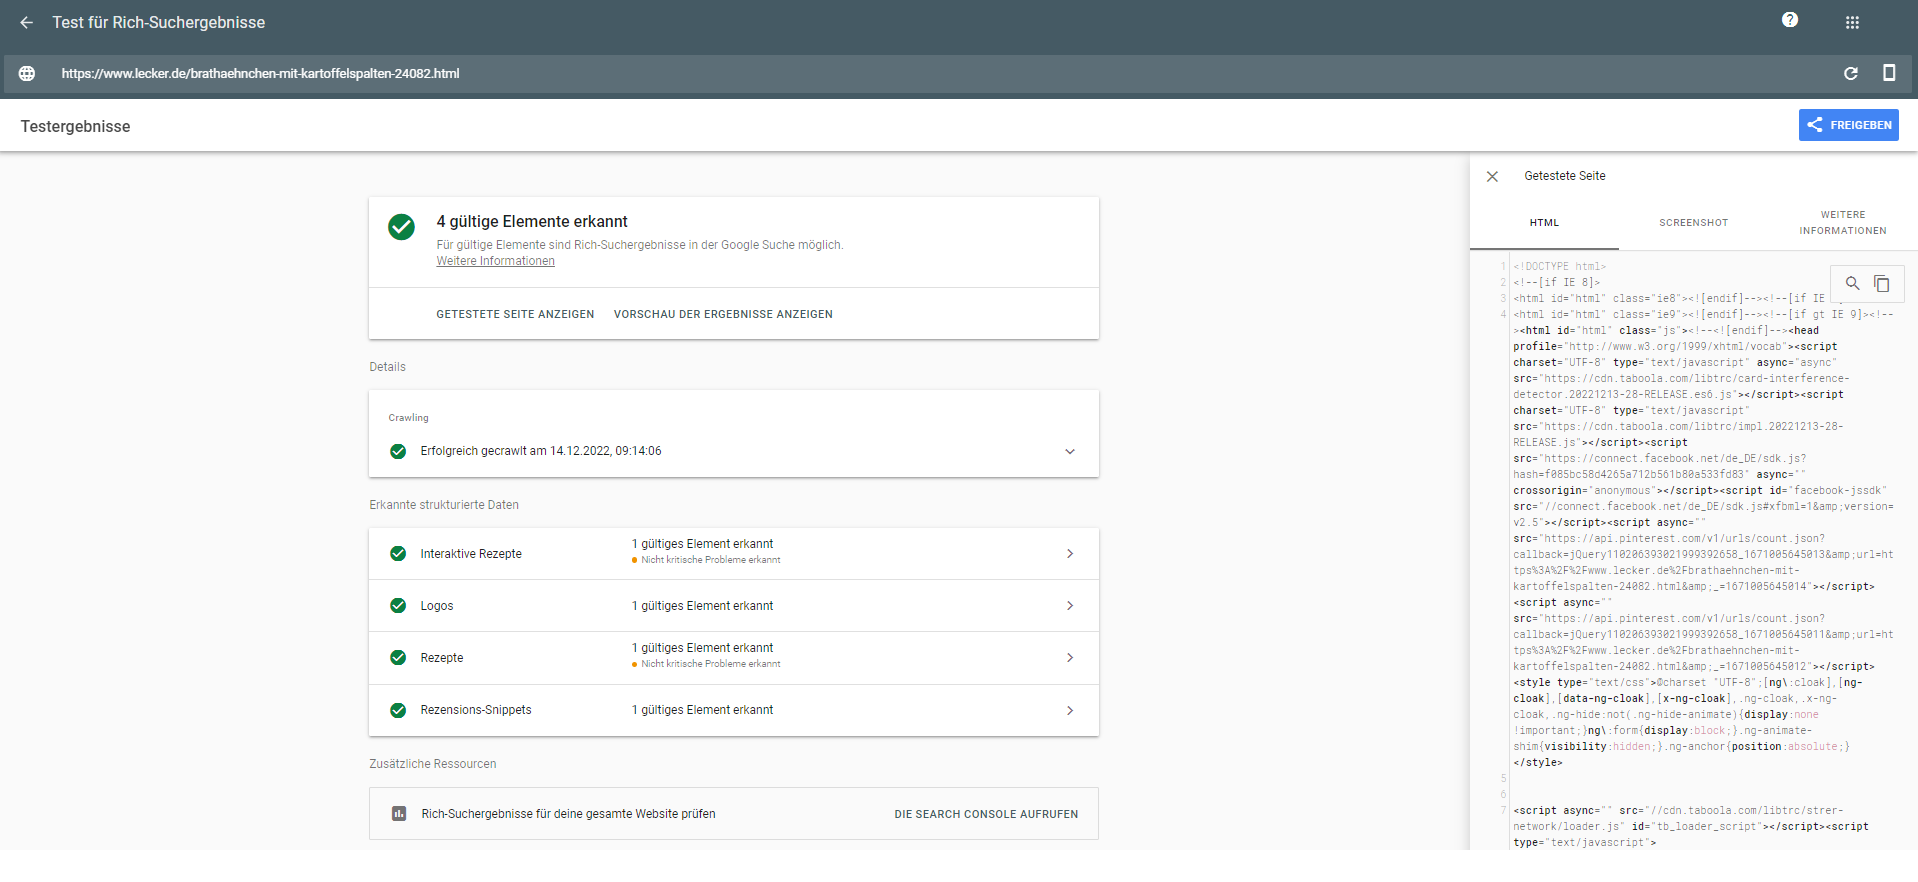Click the back arrow in header
The width and height of the screenshot is (1918, 882).
27,22
